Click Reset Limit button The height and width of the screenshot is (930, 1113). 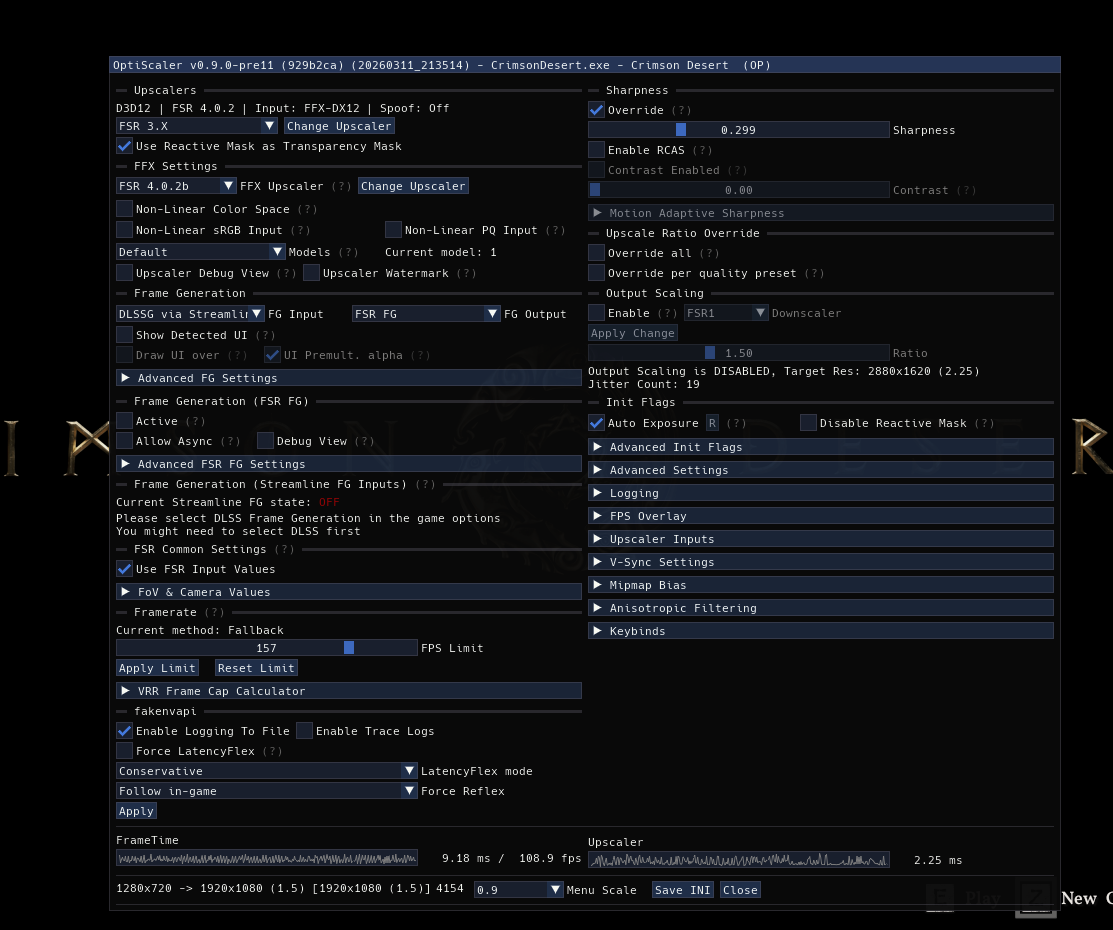[256, 667]
